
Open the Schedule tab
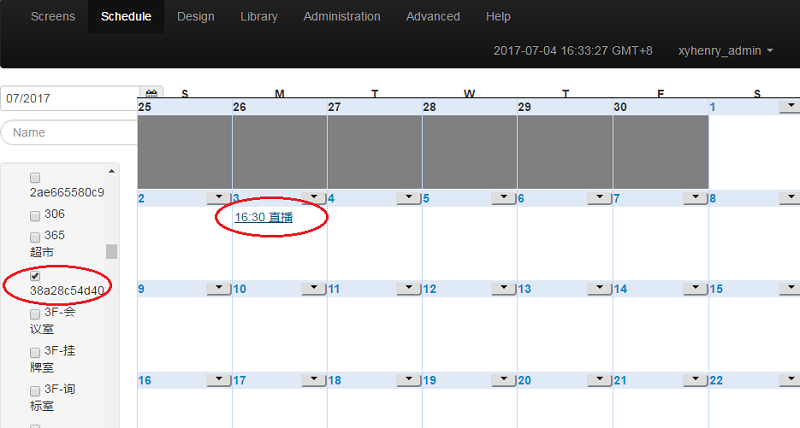[x=126, y=17]
